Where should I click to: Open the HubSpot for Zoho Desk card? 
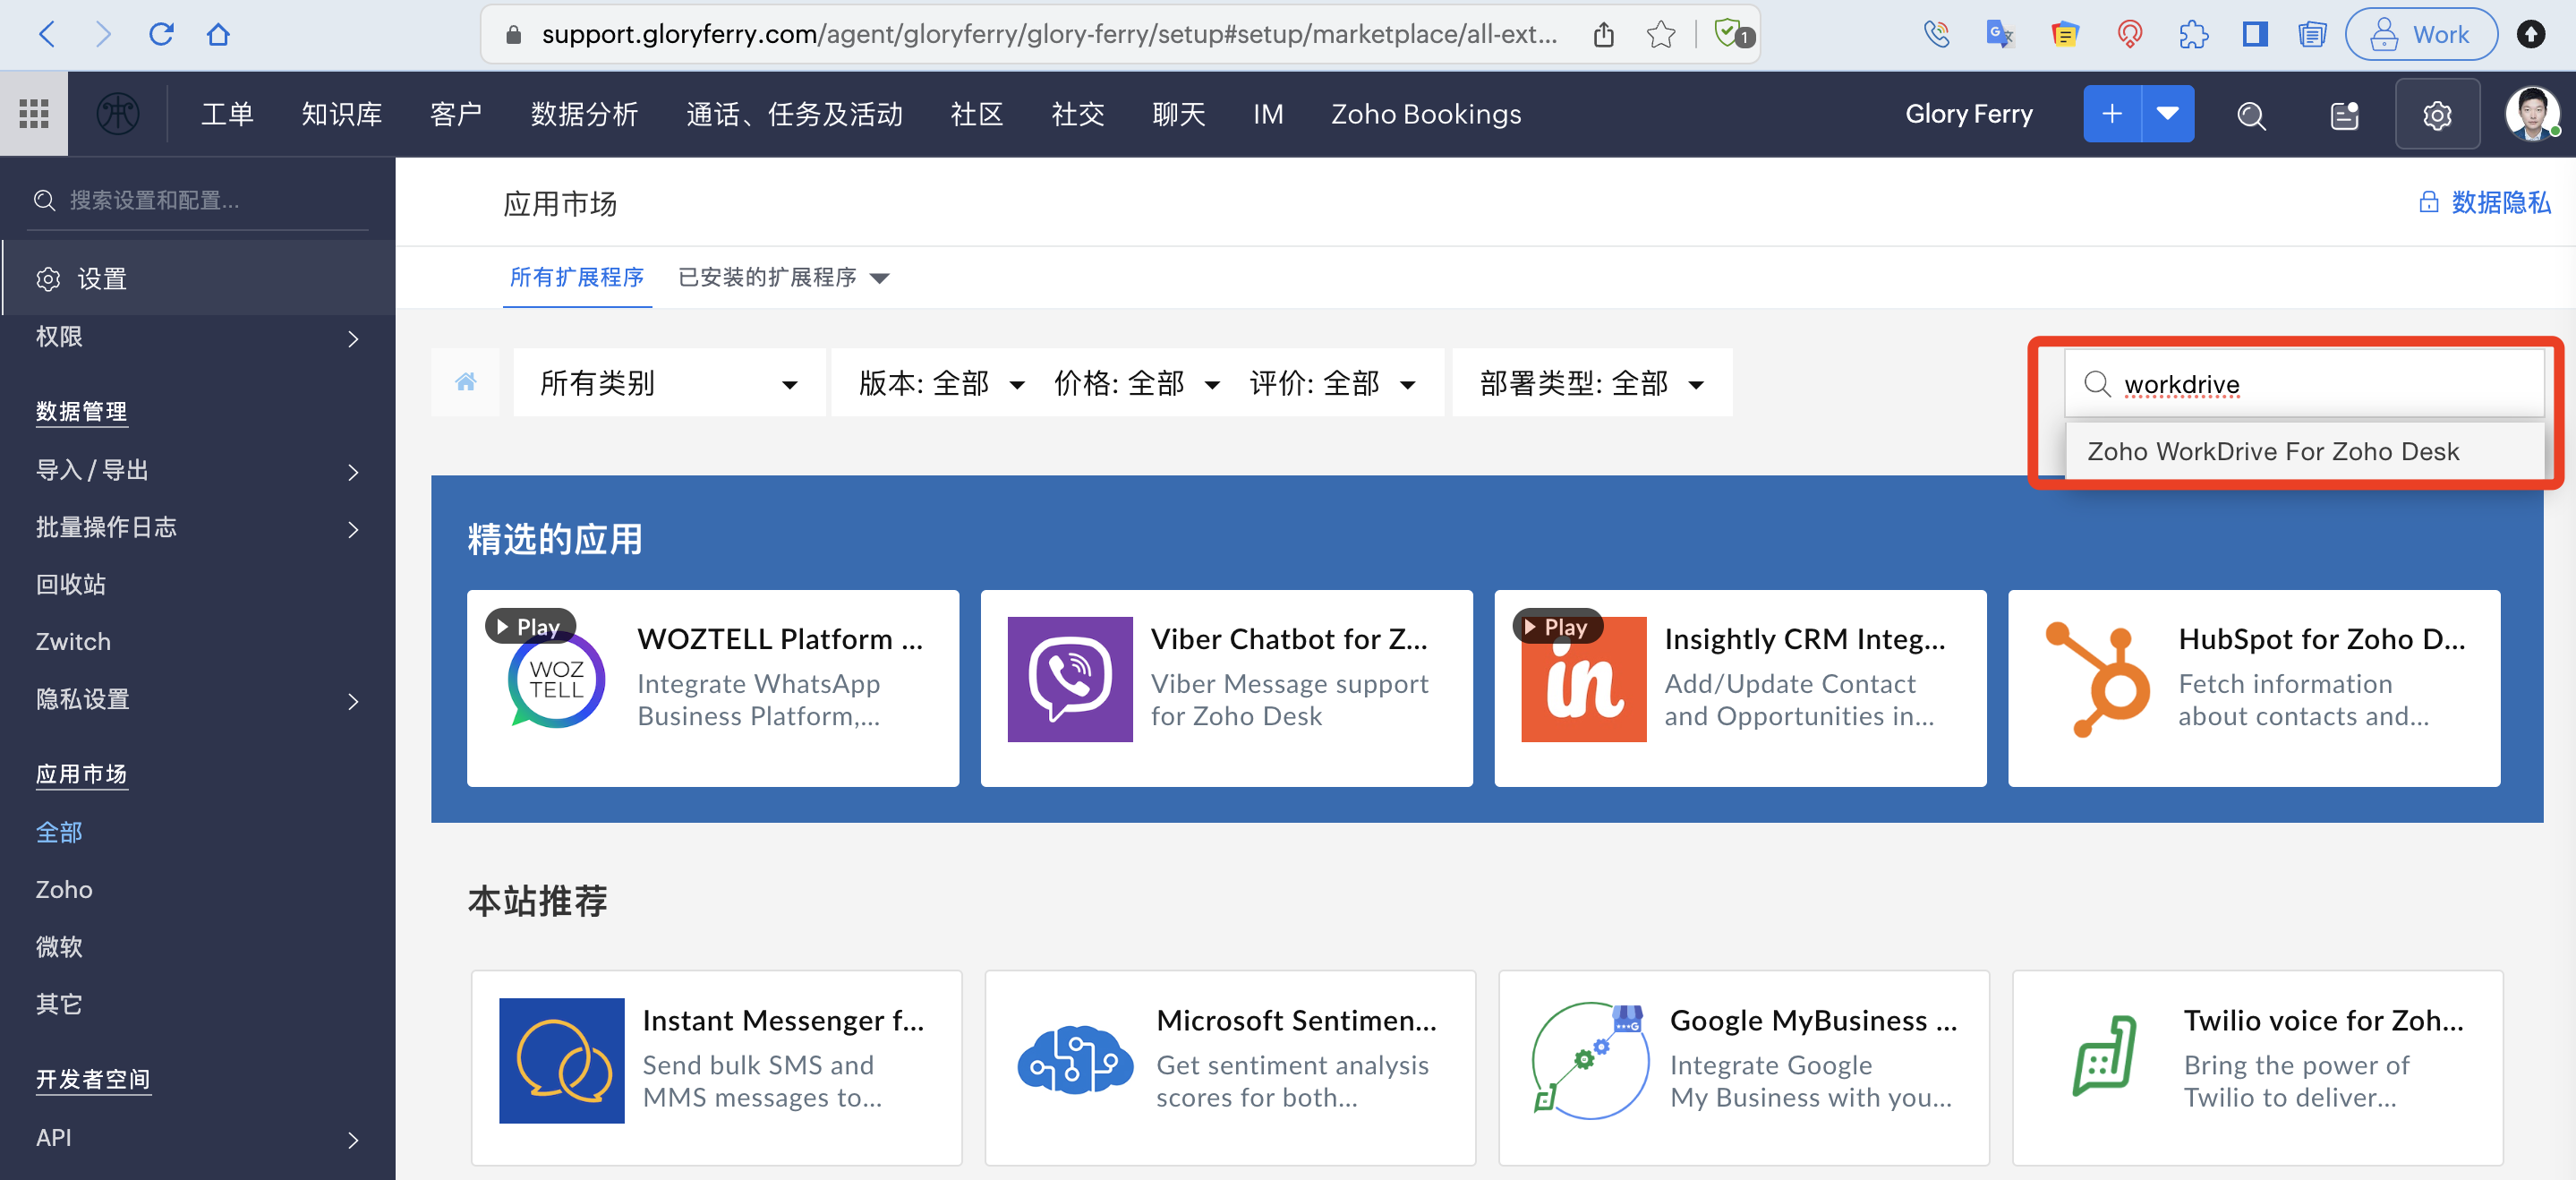[2254, 688]
